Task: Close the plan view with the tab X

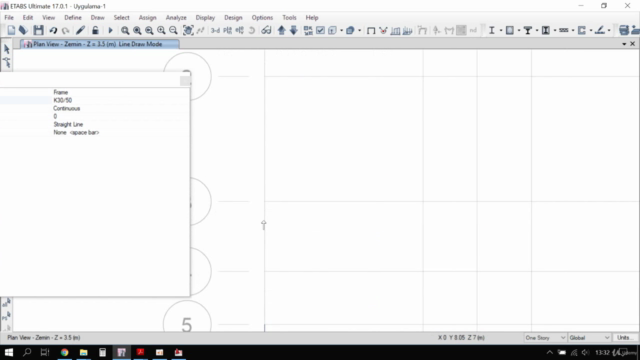Action: click(x=633, y=44)
